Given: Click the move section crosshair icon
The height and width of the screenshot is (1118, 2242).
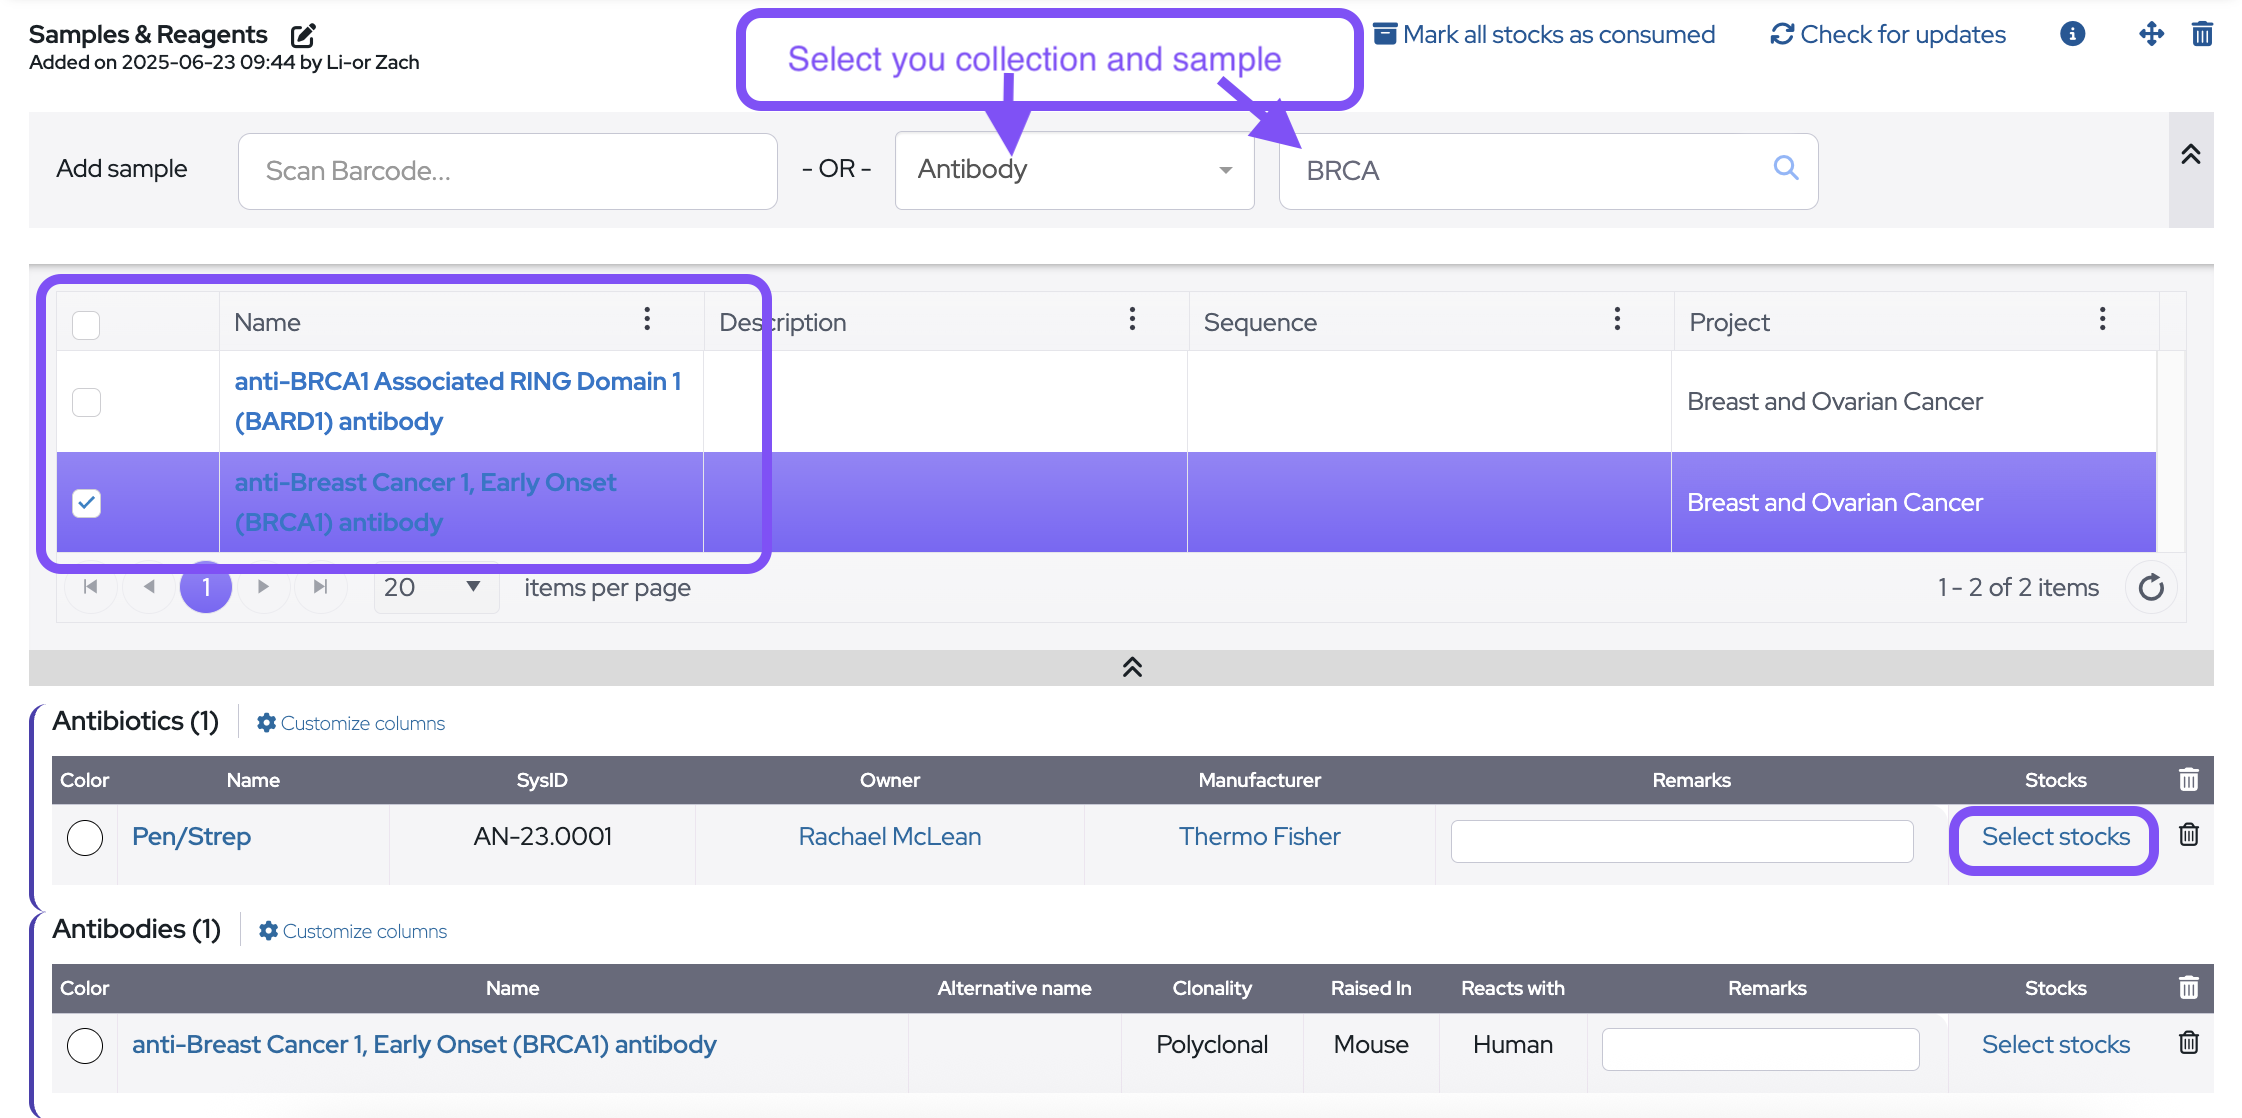Looking at the screenshot, I should pos(2151,35).
